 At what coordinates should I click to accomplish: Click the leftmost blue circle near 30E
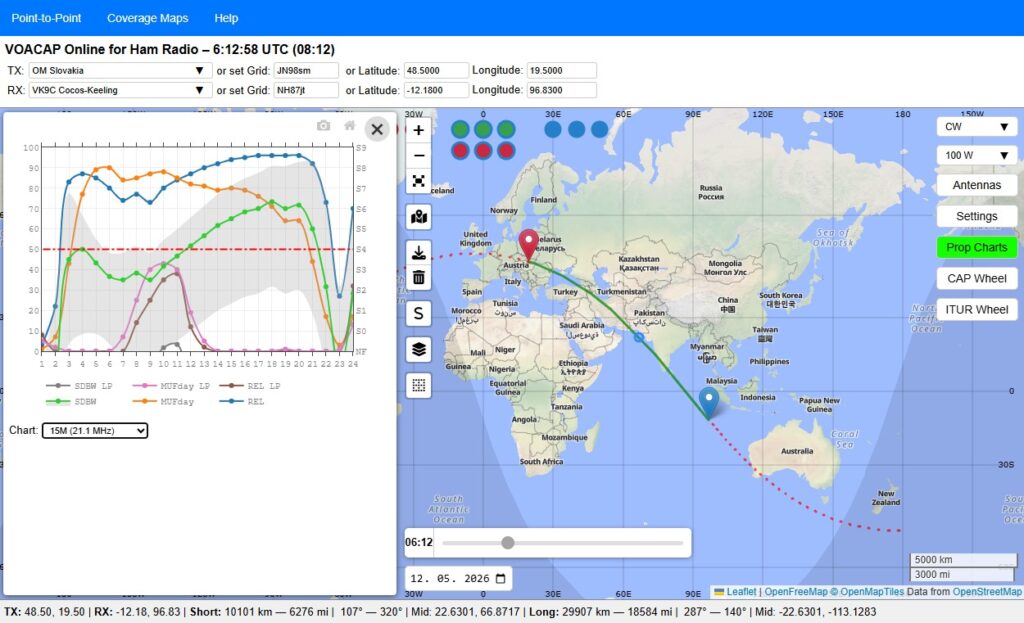pyautogui.click(x=553, y=129)
